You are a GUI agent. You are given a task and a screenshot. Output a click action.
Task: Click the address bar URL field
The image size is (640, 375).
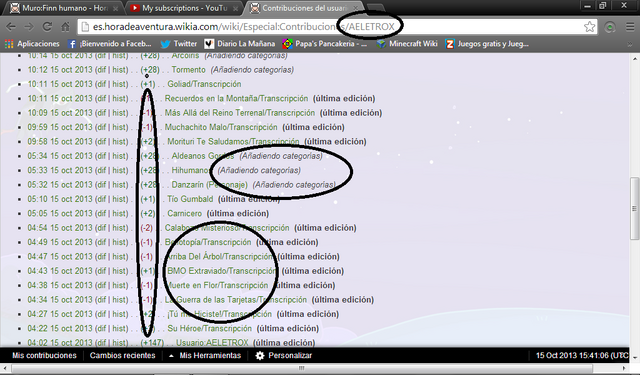(x=331, y=27)
